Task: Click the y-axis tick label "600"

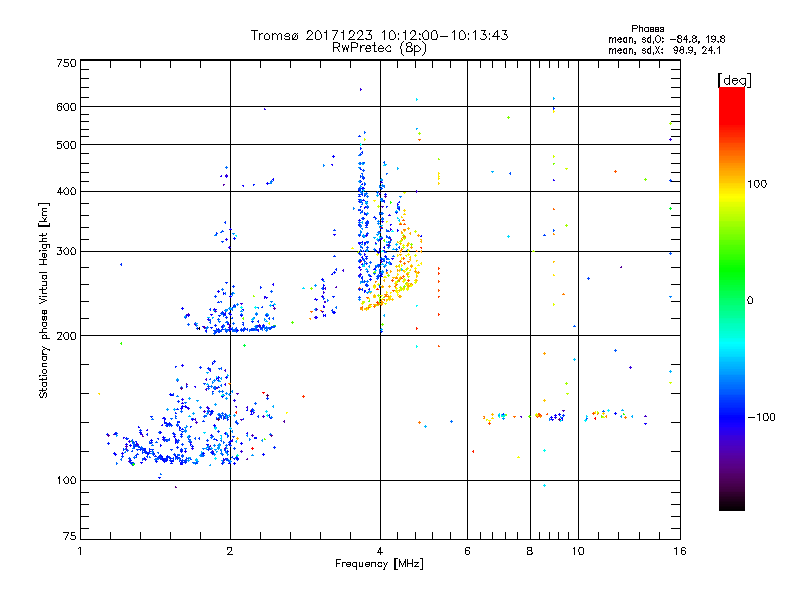Action: pyautogui.click(x=67, y=107)
